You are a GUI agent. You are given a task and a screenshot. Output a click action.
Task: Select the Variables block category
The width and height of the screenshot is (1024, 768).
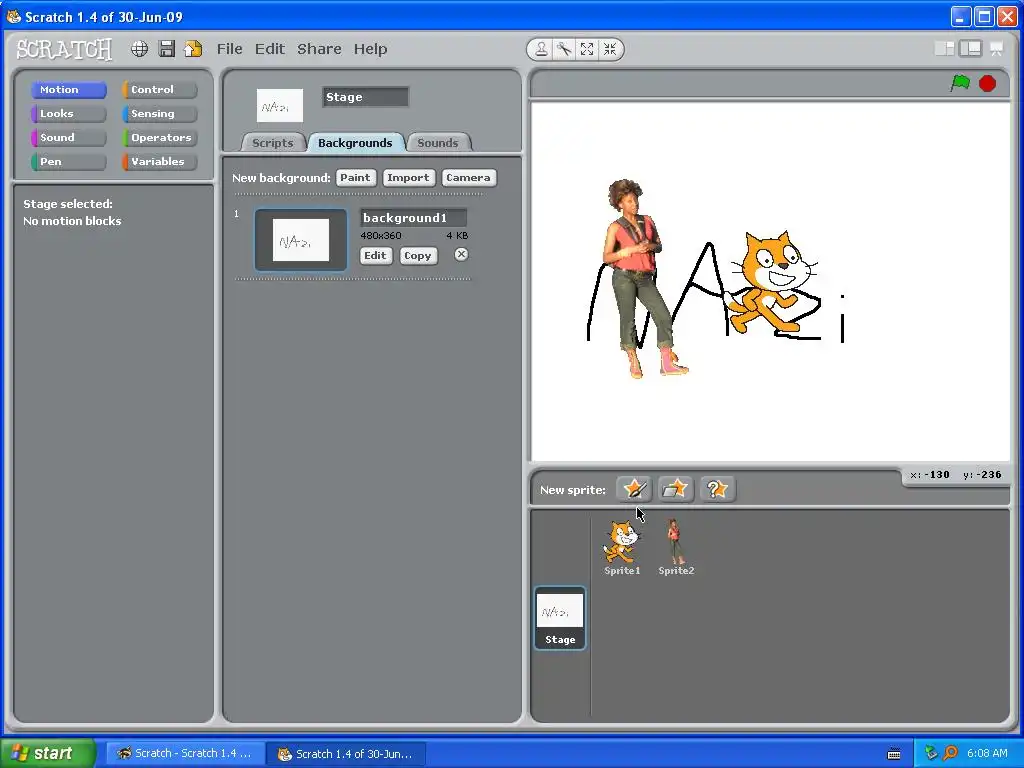159,161
